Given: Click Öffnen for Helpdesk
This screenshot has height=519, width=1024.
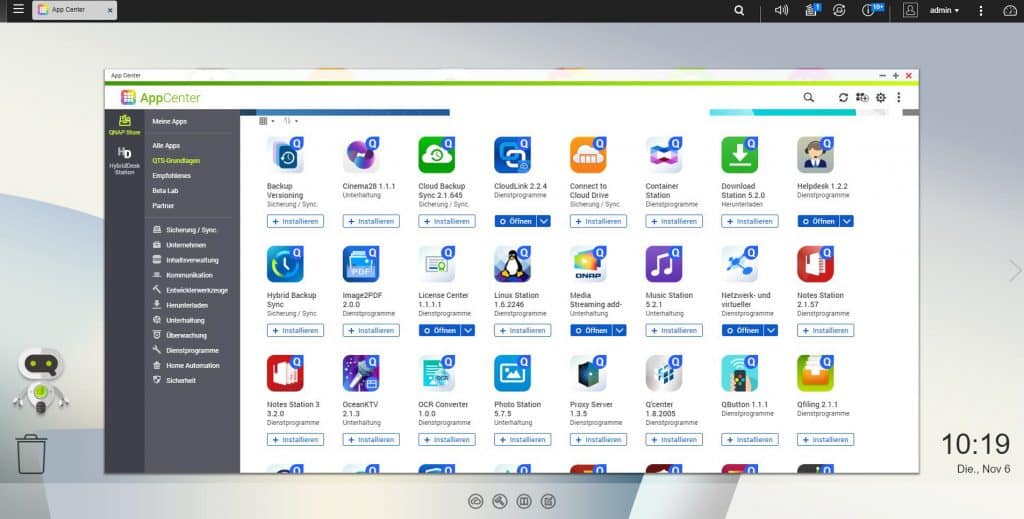Looking at the screenshot, I should click(x=818, y=221).
